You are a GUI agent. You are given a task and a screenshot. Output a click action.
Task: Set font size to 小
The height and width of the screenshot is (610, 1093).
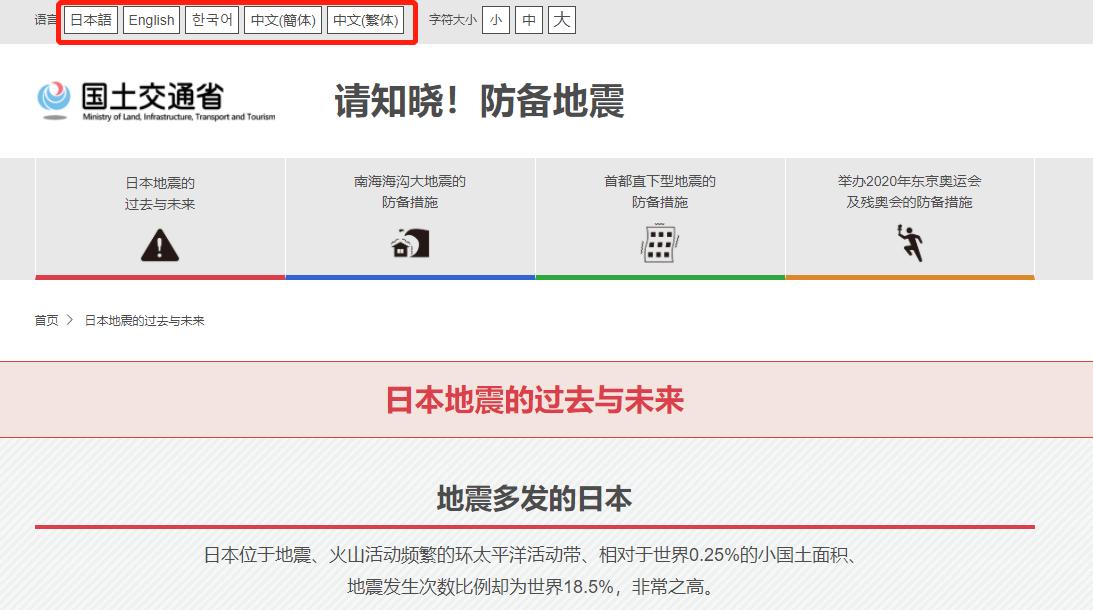click(496, 20)
